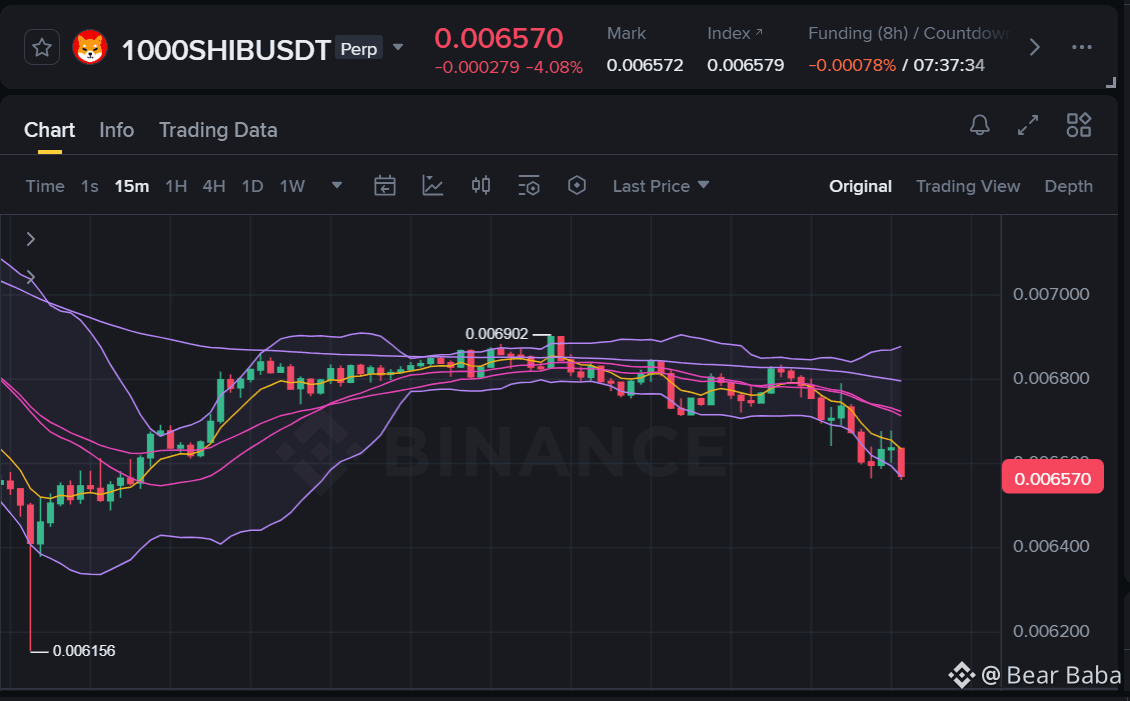Open the layout grid customization icon
The width and height of the screenshot is (1130, 701).
1079,125
